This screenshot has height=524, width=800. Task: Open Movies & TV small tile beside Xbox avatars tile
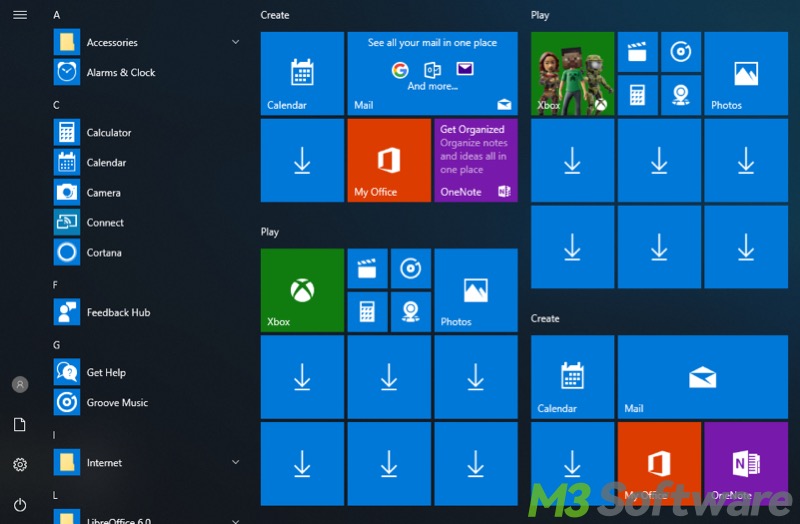coord(637,52)
